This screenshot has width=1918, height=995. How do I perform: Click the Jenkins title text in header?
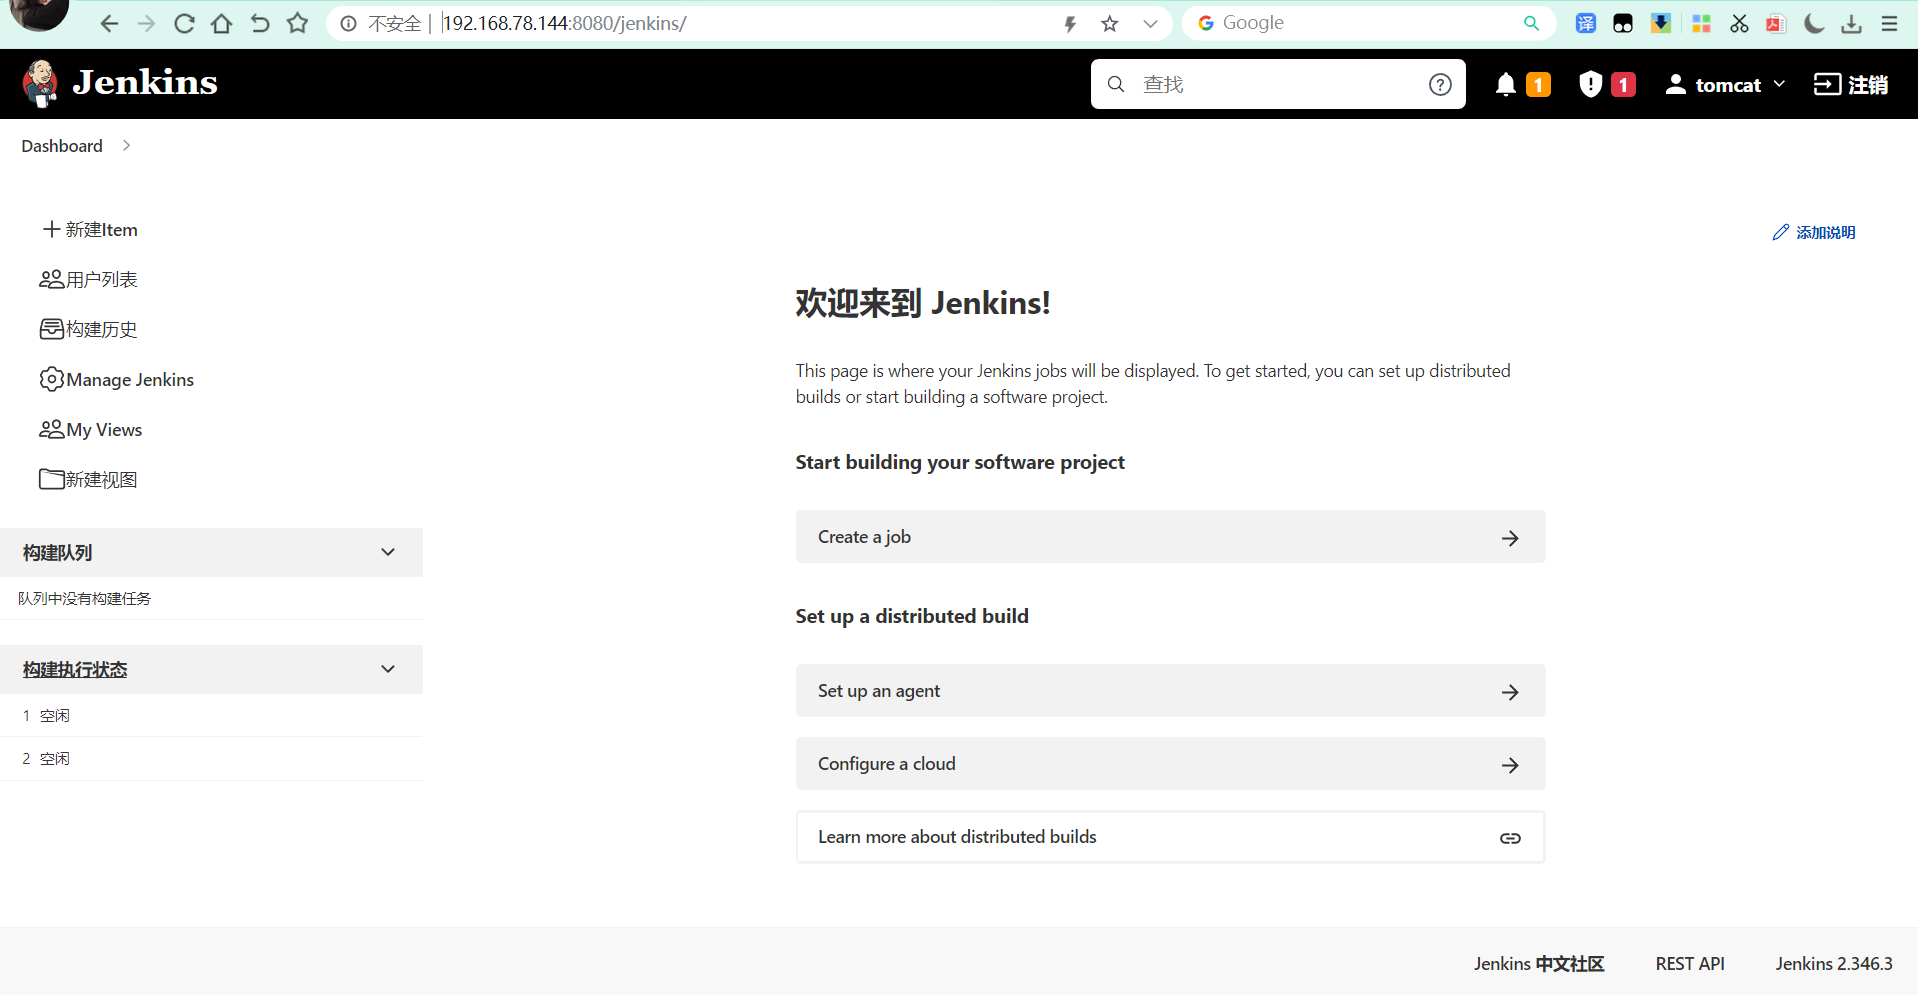145,83
